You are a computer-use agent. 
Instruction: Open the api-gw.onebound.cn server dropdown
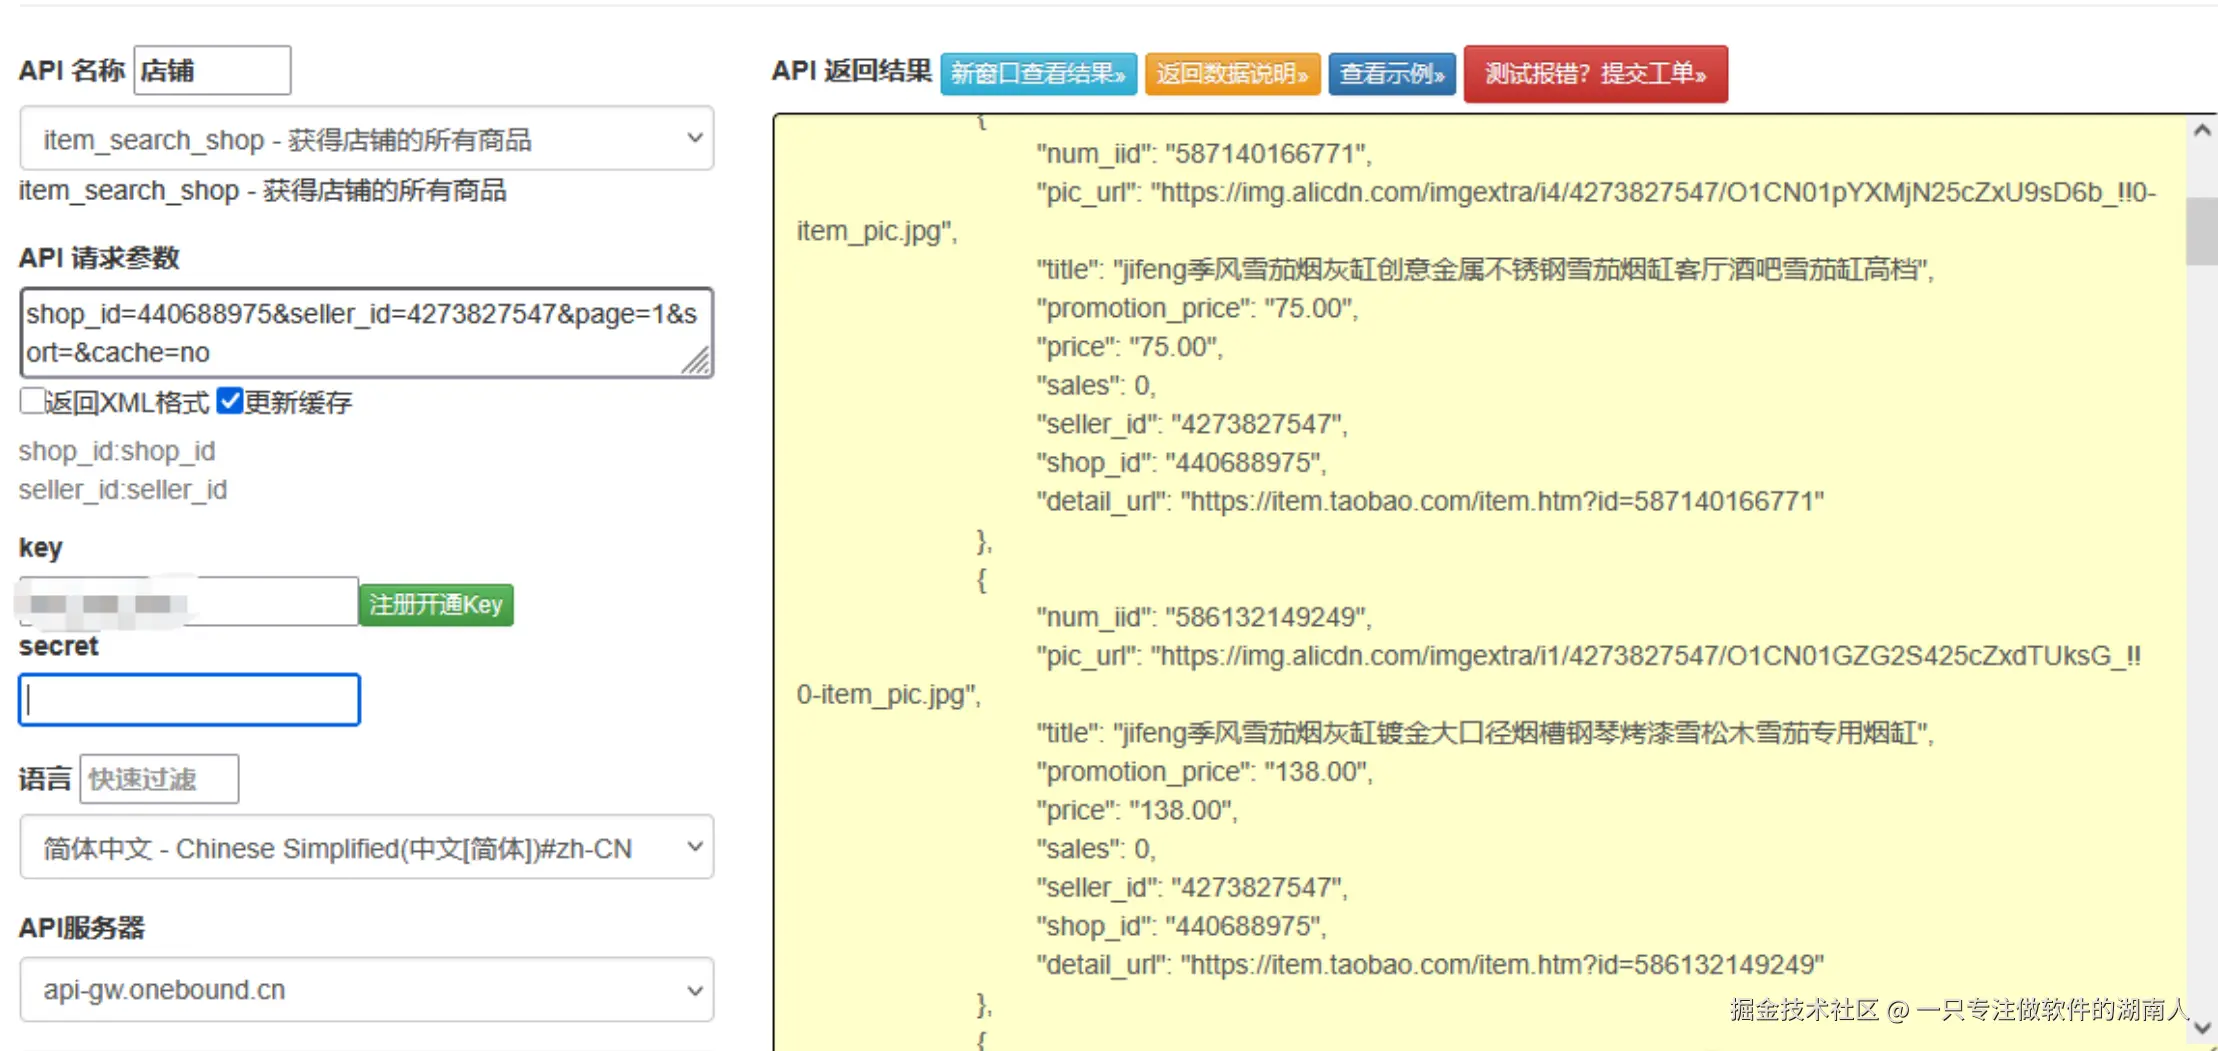click(x=367, y=990)
